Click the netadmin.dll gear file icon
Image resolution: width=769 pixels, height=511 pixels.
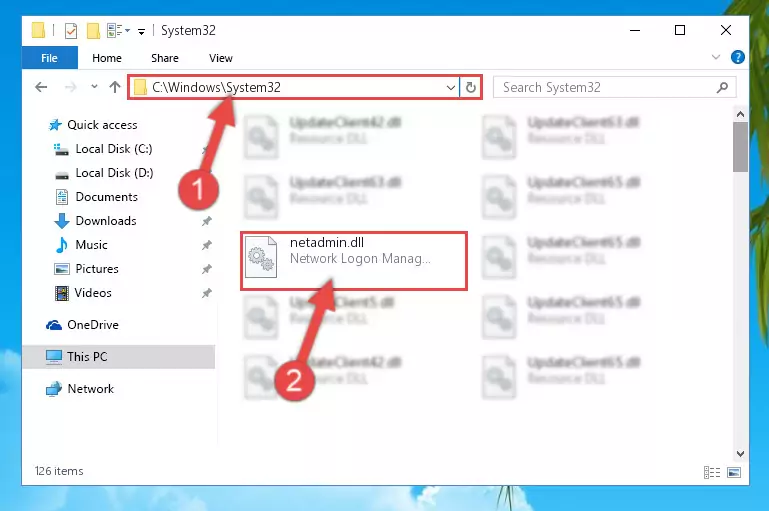coord(261,257)
